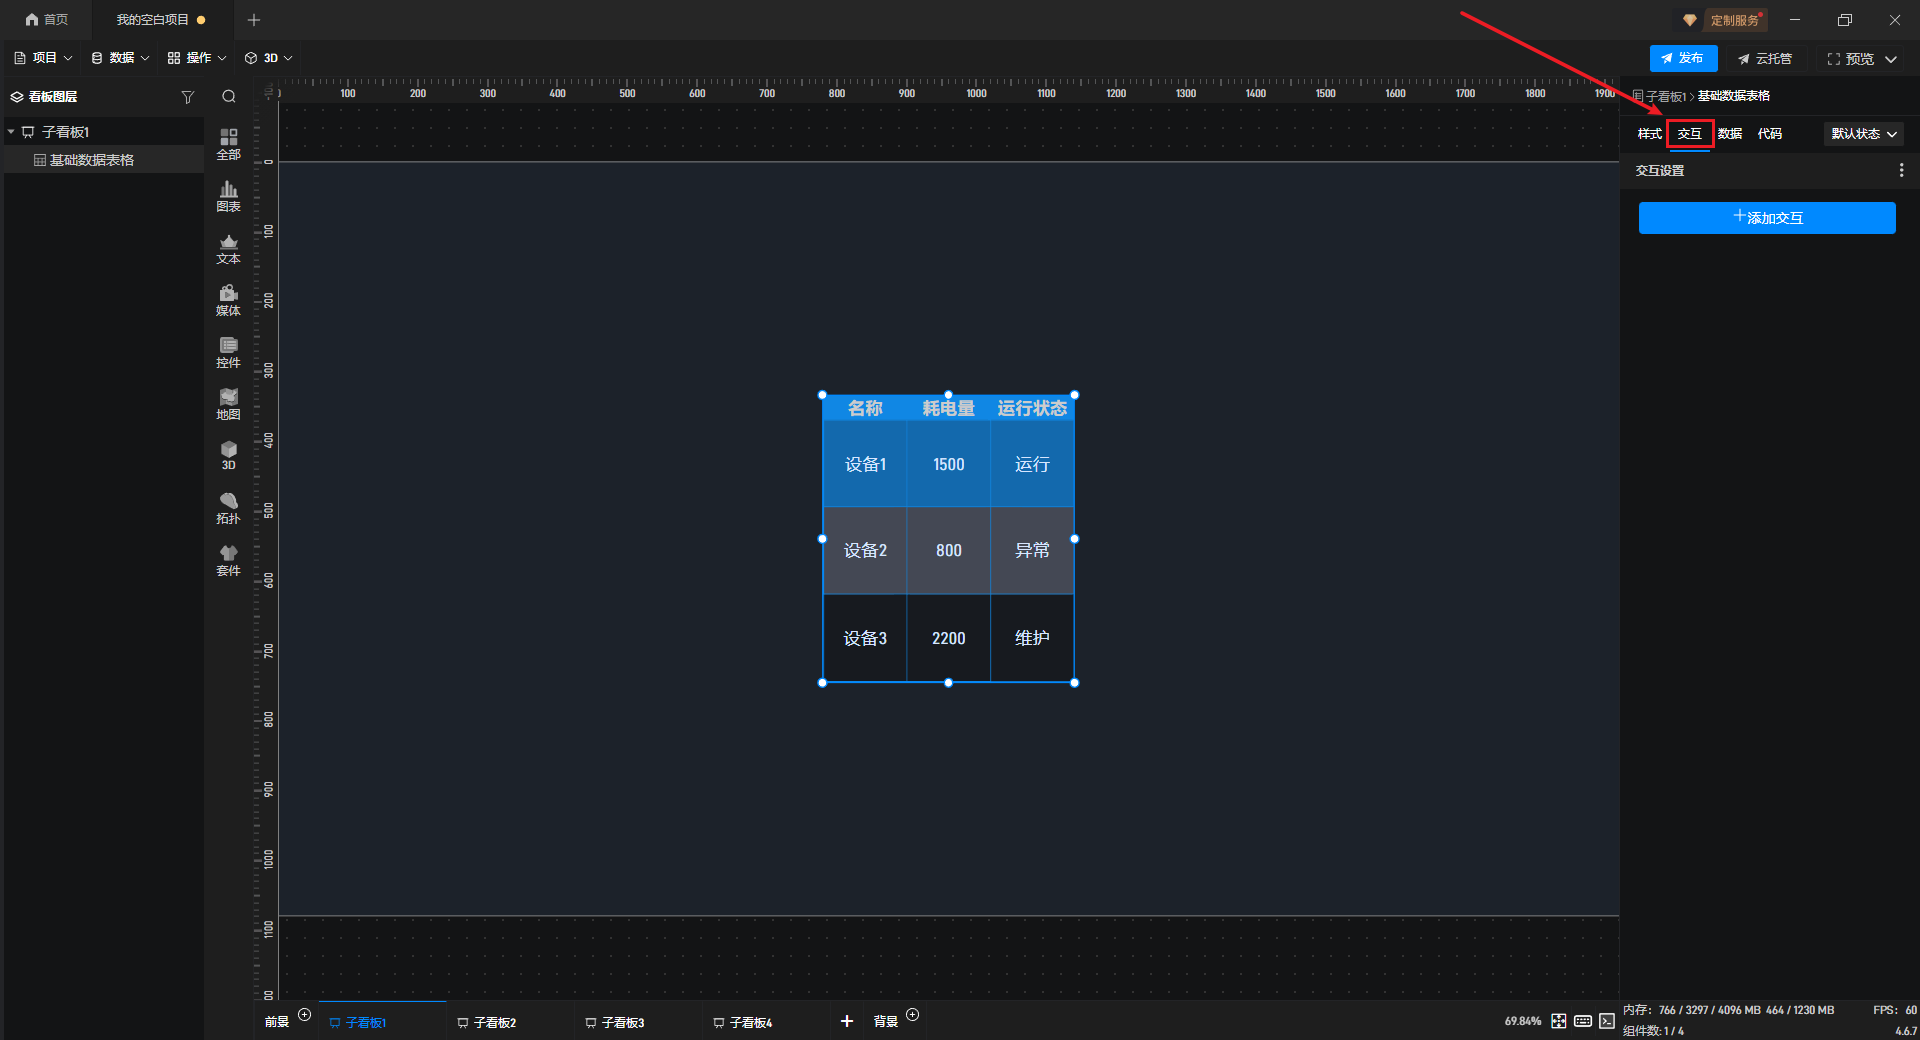
Task: Click the search magnifier above the component sidebar
Action: tap(229, 97)
